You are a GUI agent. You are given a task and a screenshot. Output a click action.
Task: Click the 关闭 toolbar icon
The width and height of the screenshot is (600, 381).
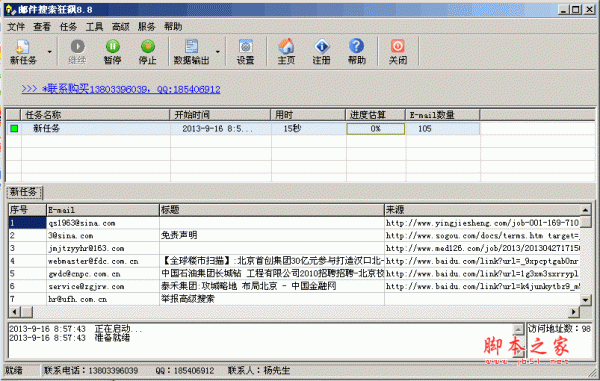(398, 51)
